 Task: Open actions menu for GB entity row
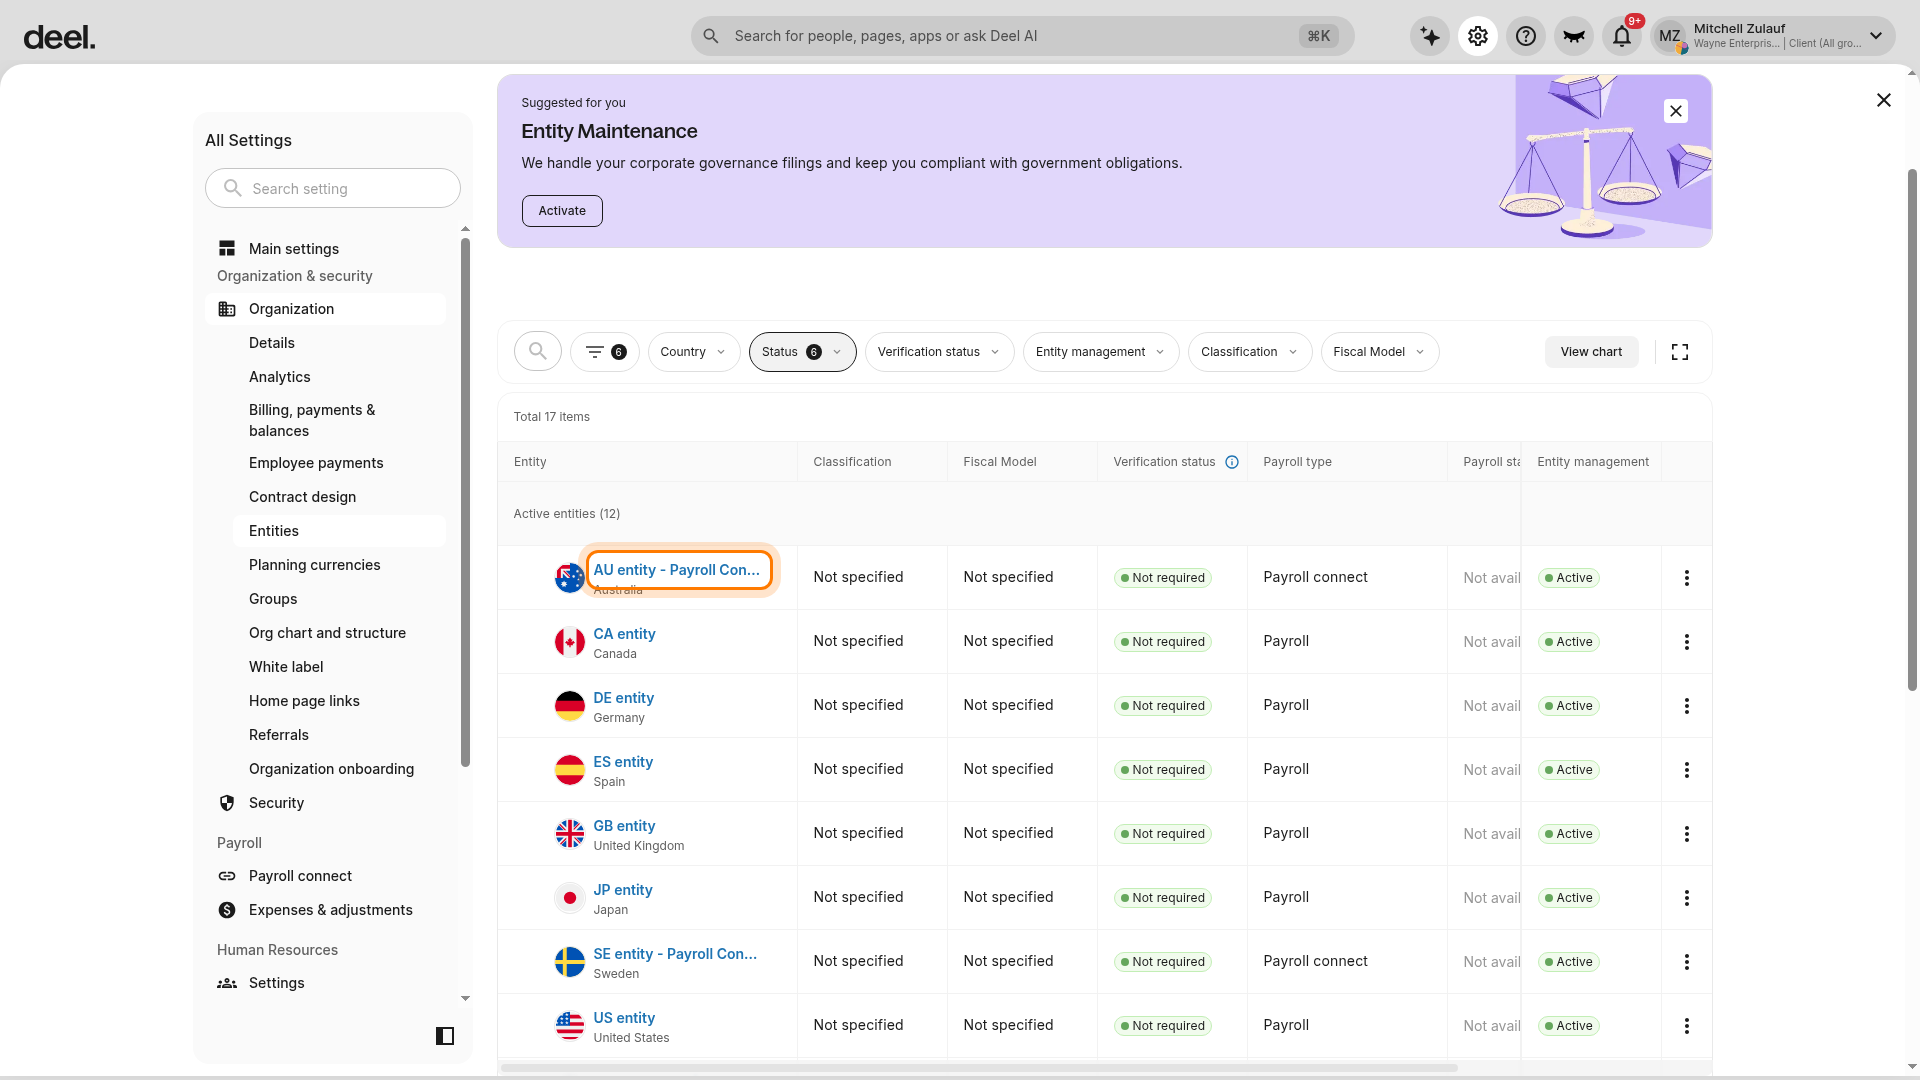[x=1687, y=834]
